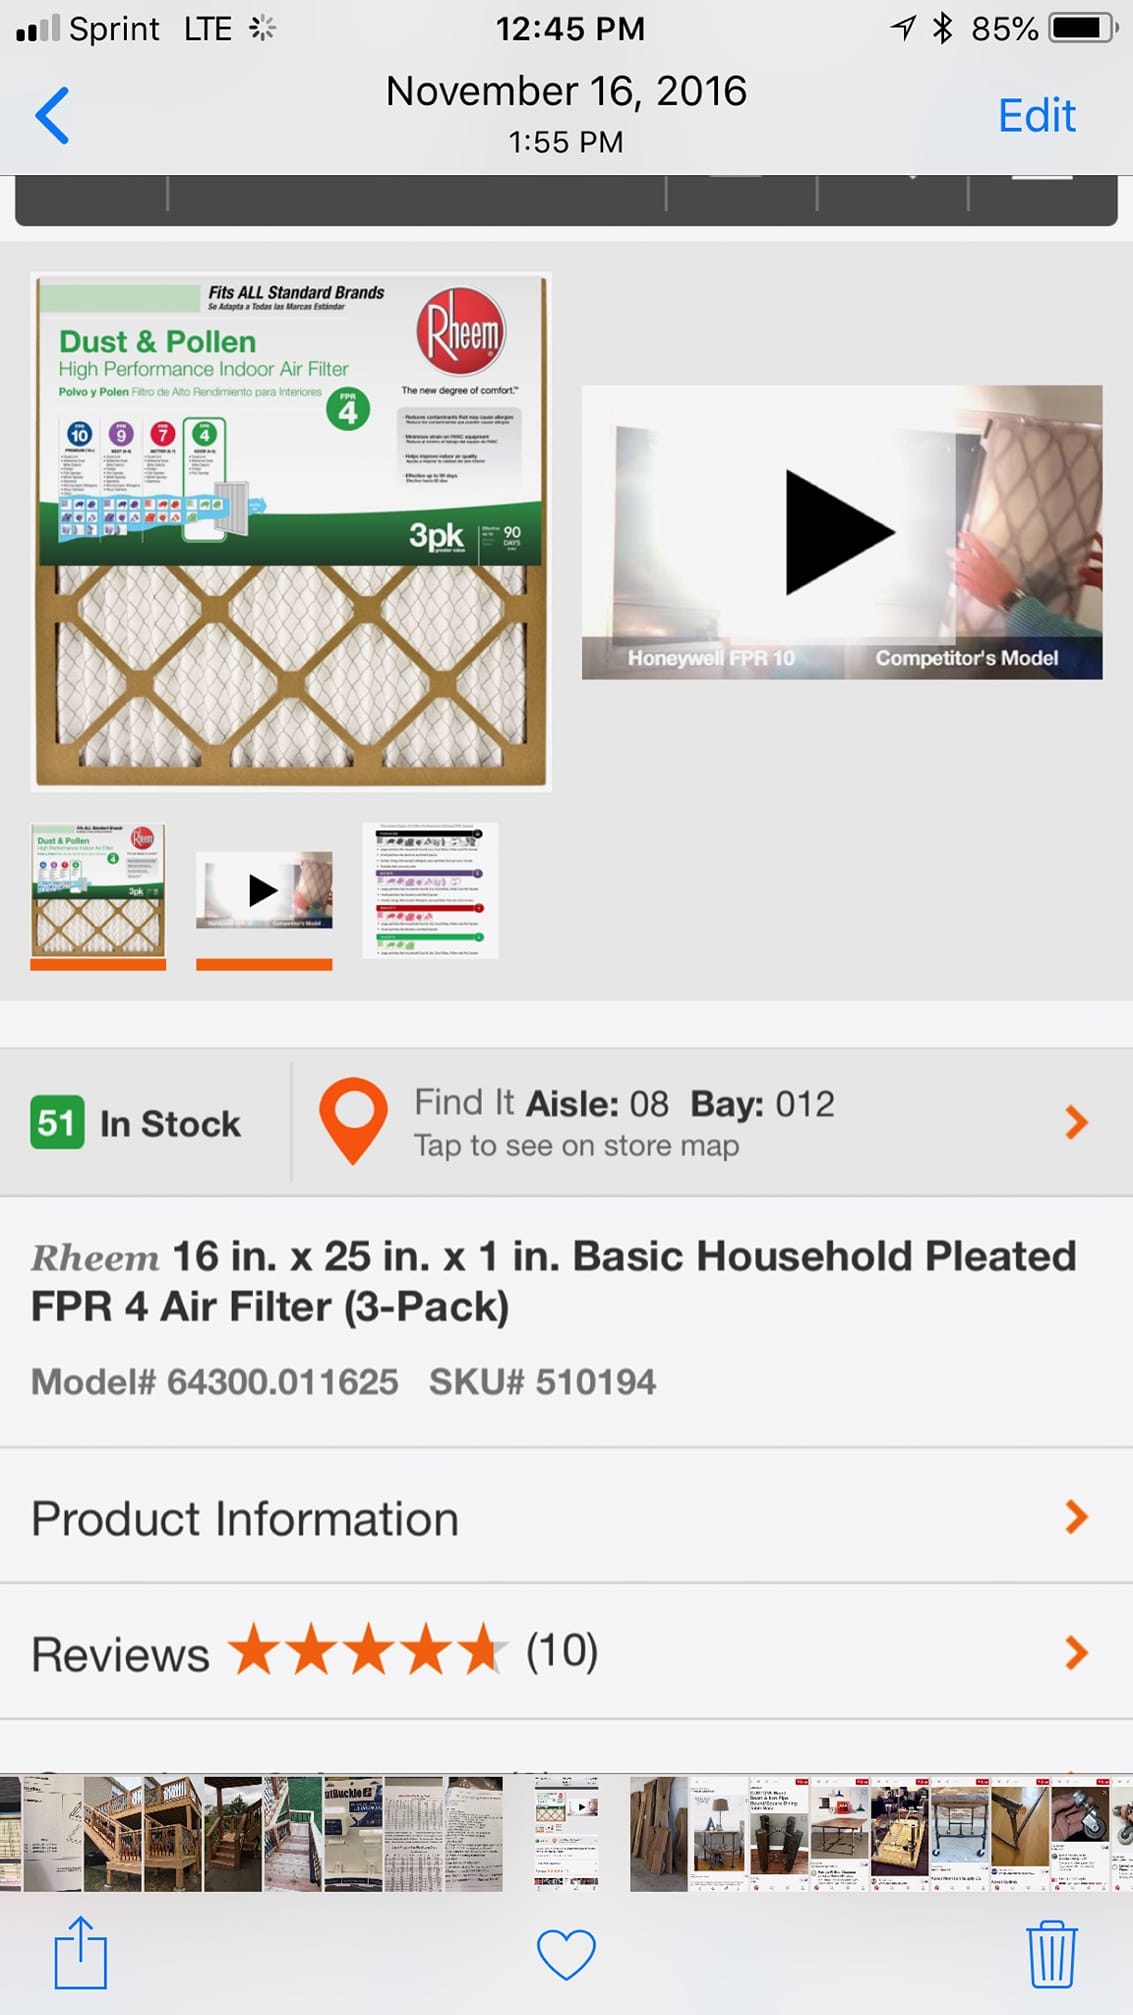Screen dimensions: 1133x2015
Task: Select the FPR chart thumbnail
Action: pos(430,890)
